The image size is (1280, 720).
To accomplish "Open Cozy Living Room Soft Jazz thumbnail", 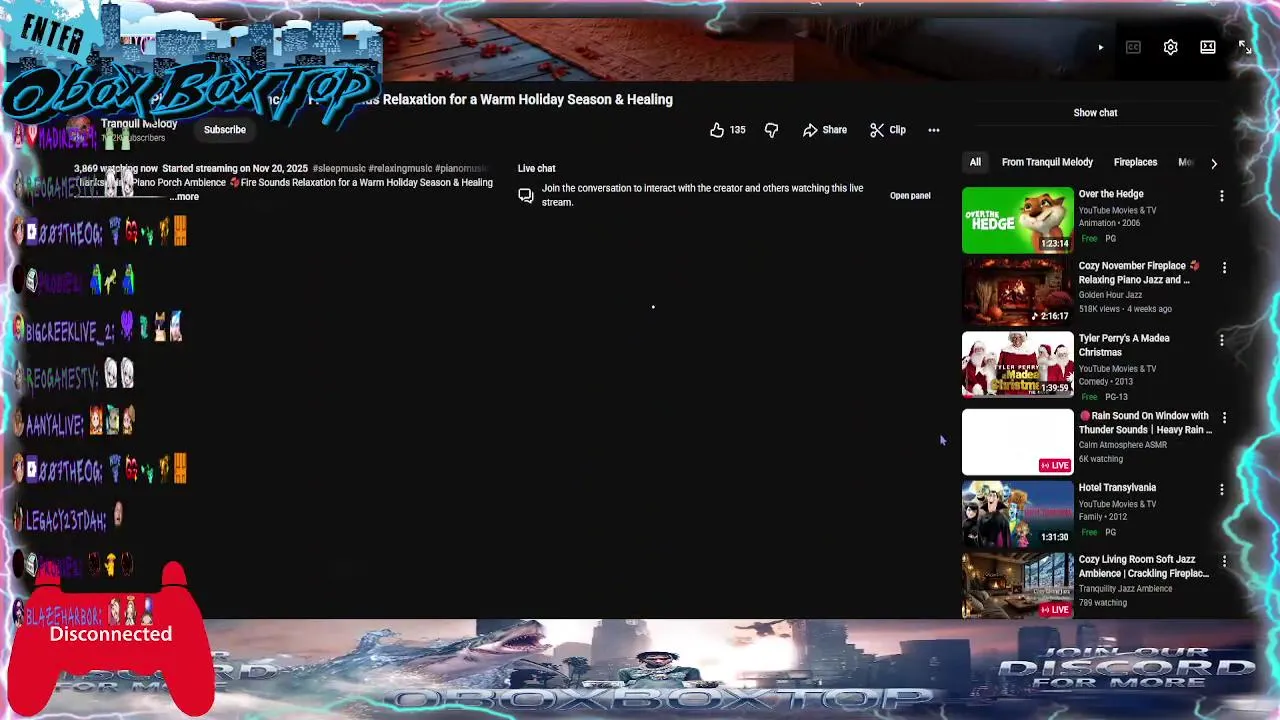I will tap(1017, 585).
